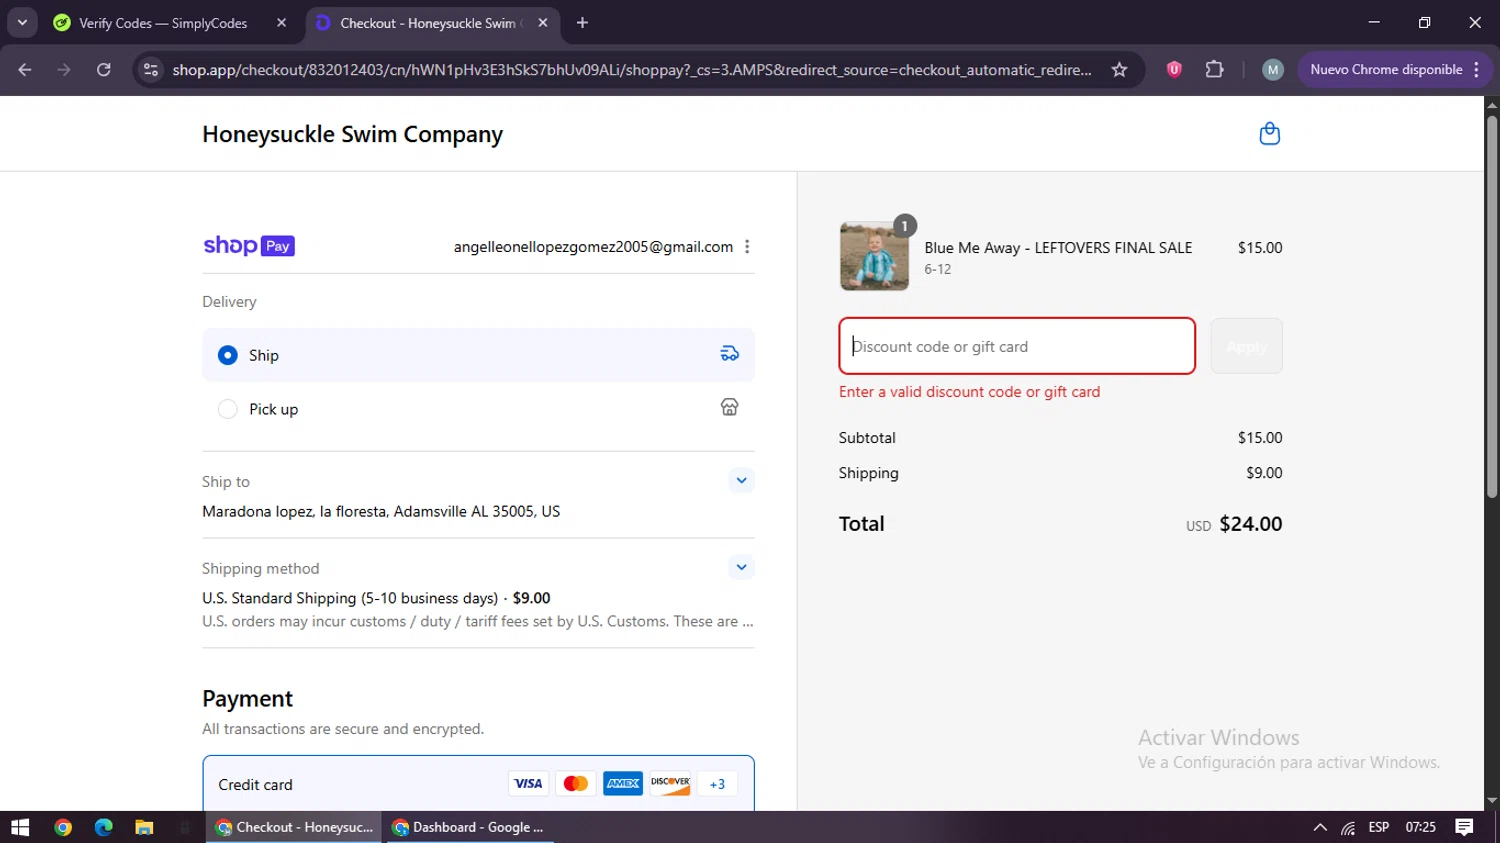Go back to the previous page
This screenshot has width=1500, height=843.
coord(25,70)
